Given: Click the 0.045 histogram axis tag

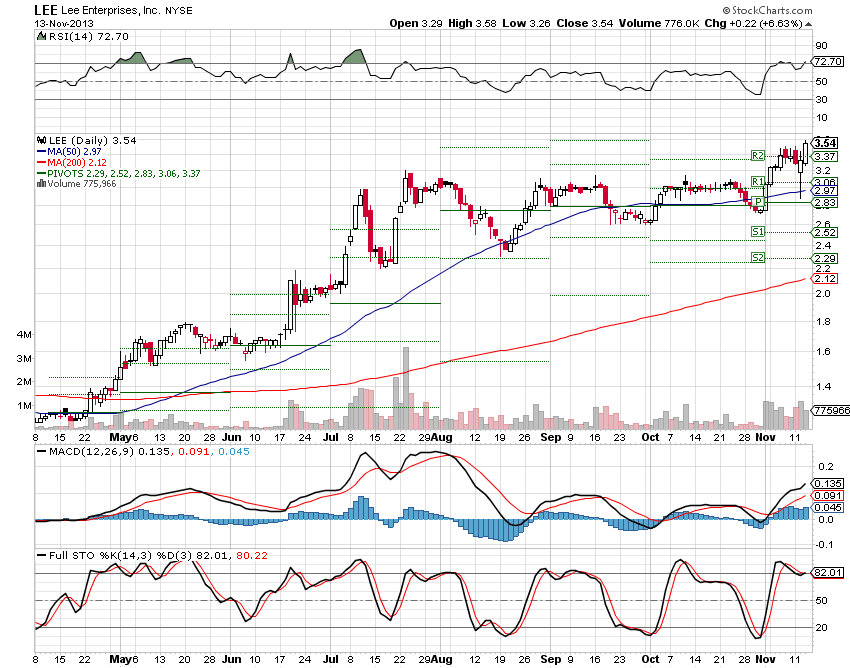Looking at the screenshot, I should point(828,508).
